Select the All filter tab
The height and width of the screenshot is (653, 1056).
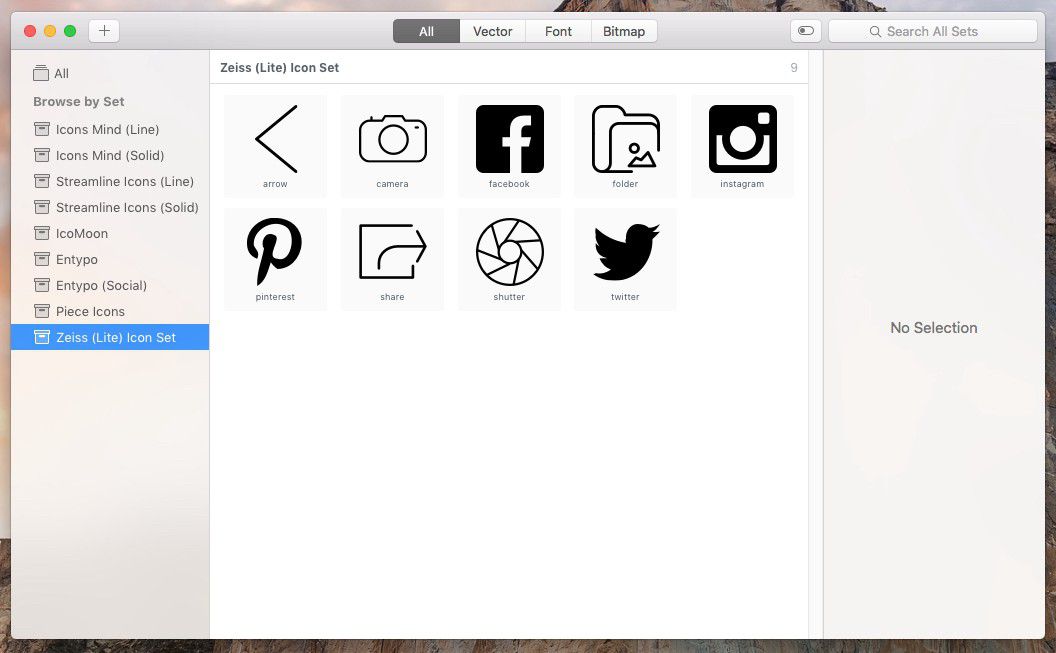coord(426,31)
